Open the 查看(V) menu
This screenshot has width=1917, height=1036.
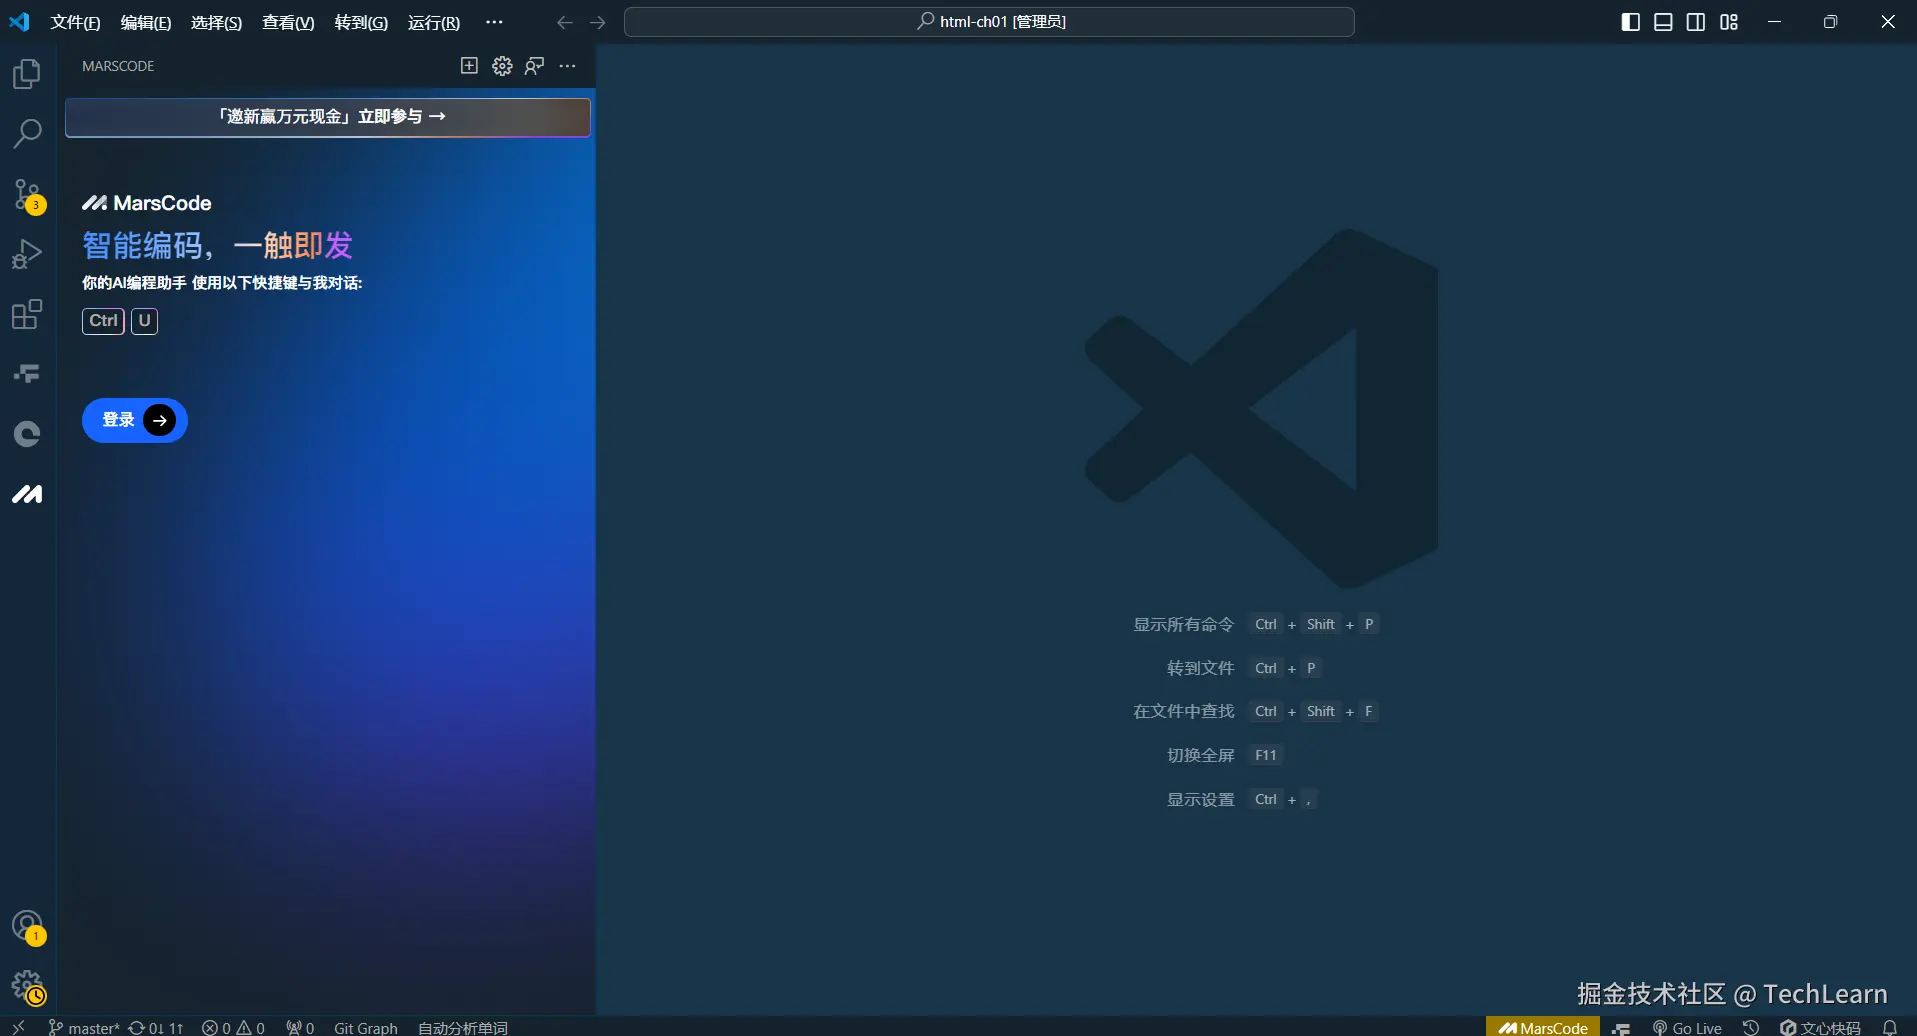(288, 22)
